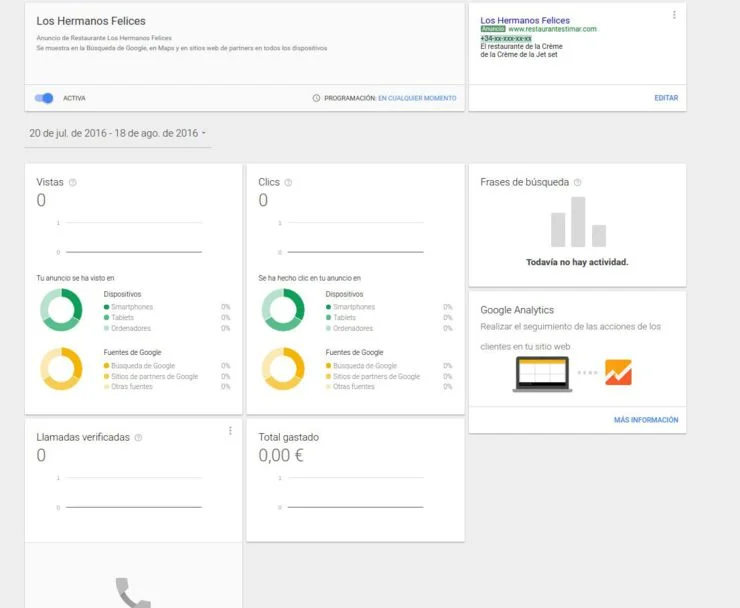Image resolution: width=740 pixels, height=608 pixels.
Task: Click the yellow Fuentes de Google donut under Vistas
Action: (x=61, y=369)
